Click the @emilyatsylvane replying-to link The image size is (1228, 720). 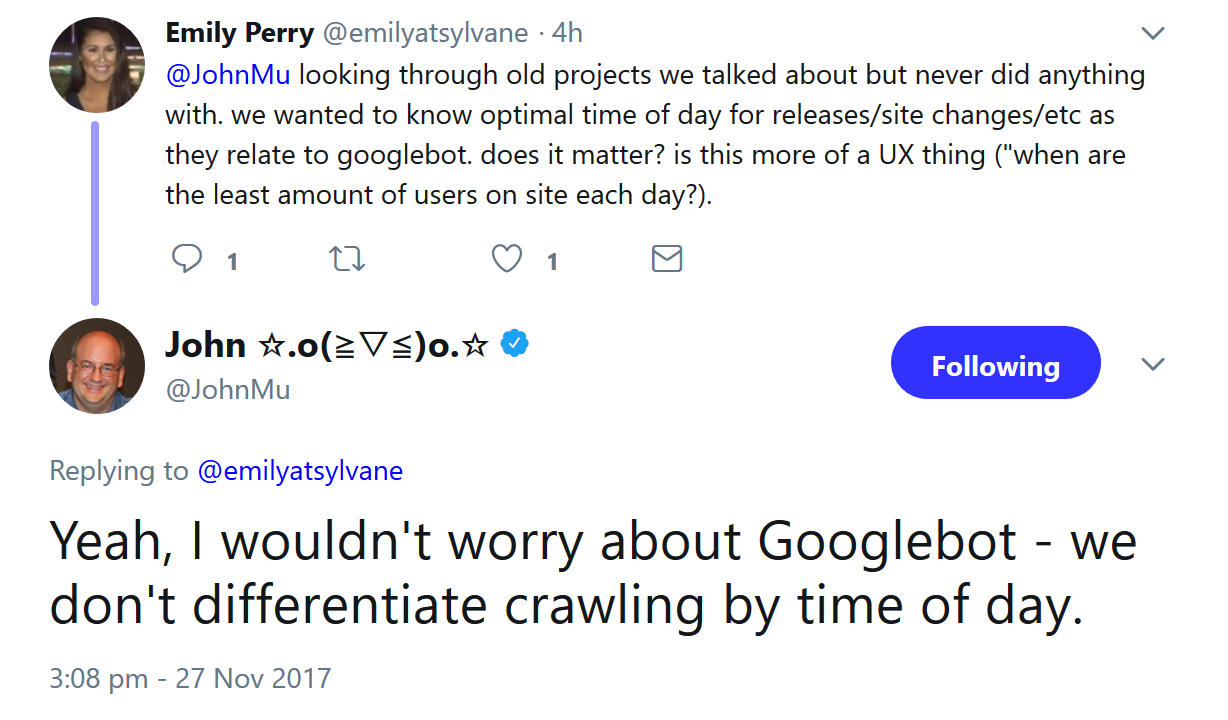[301, 470]
